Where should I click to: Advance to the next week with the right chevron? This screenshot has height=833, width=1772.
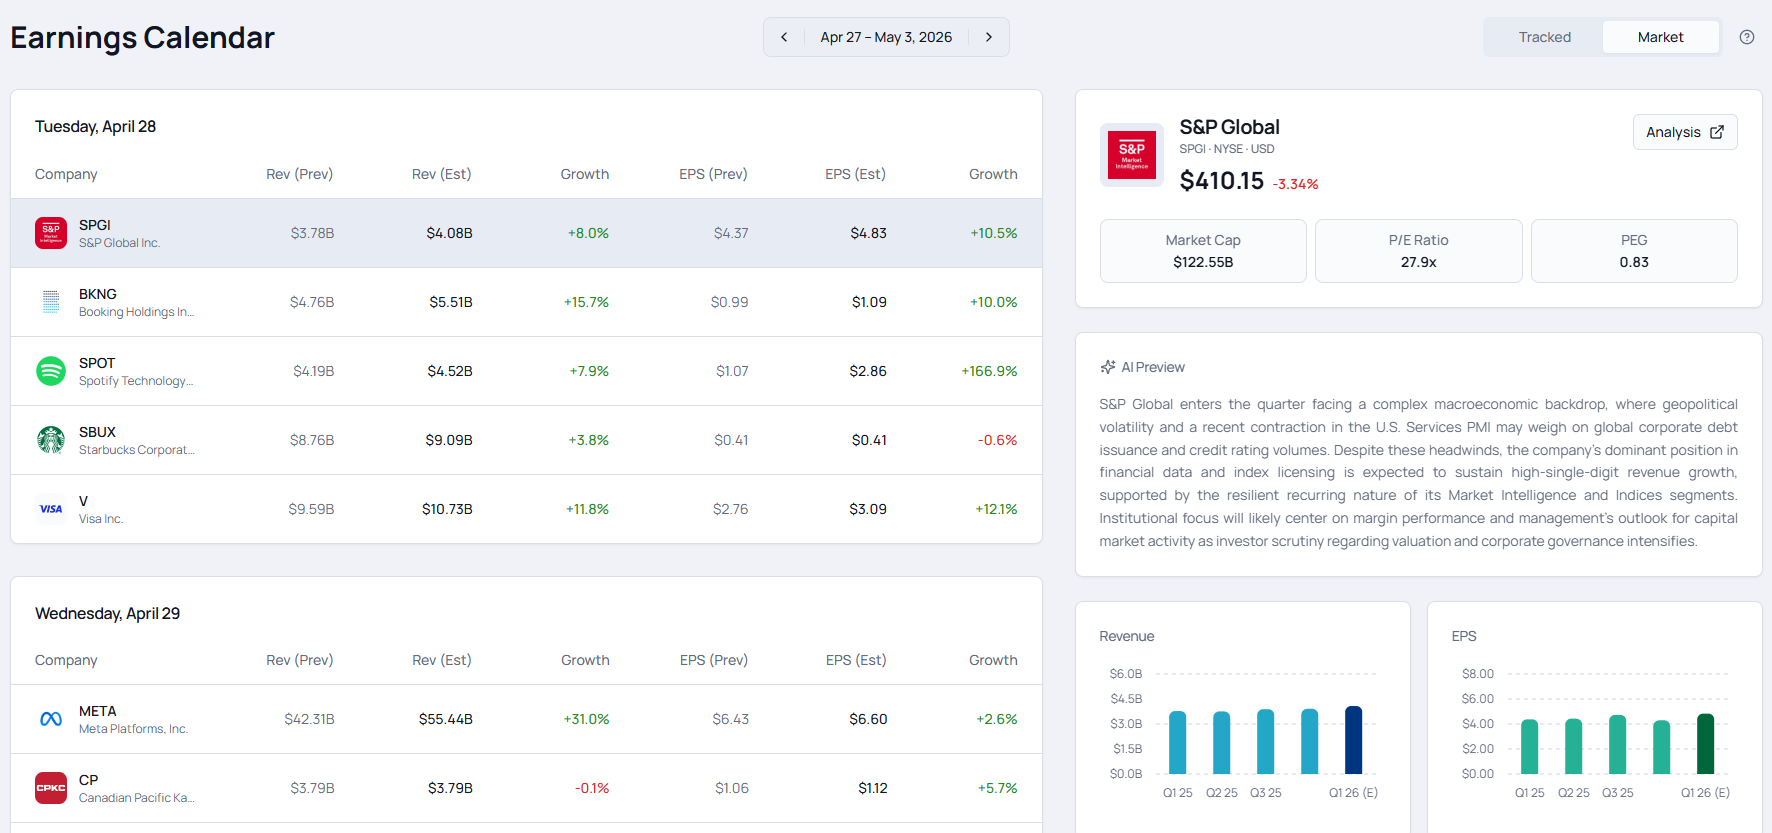989,37
